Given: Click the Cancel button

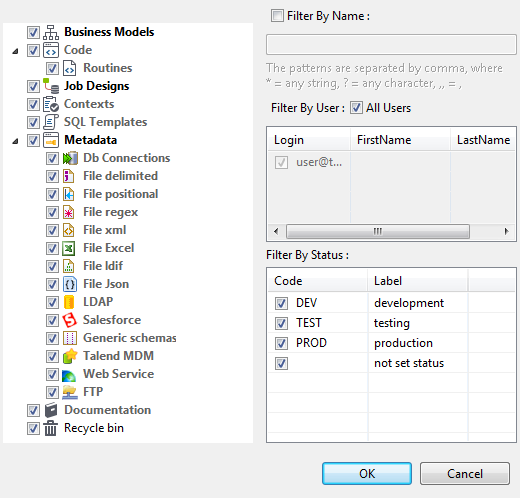Looking at the screenshot, I should (x=465, y=473).
